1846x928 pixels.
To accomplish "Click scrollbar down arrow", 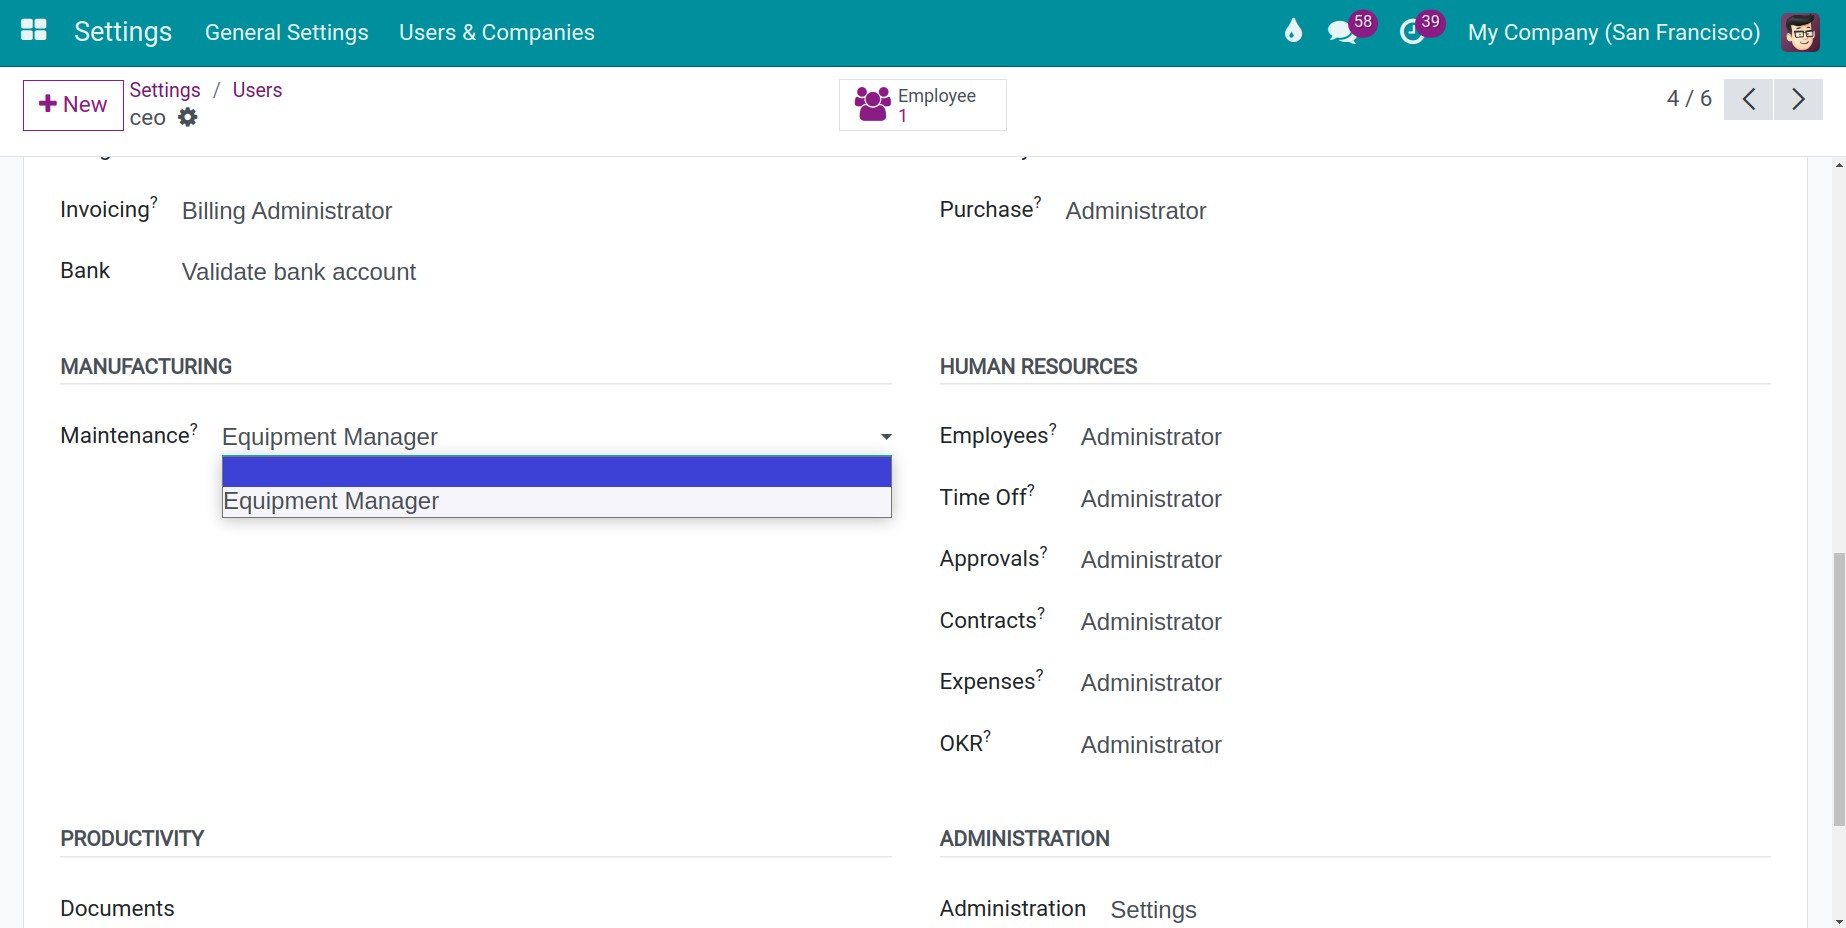I will 1838,921.
